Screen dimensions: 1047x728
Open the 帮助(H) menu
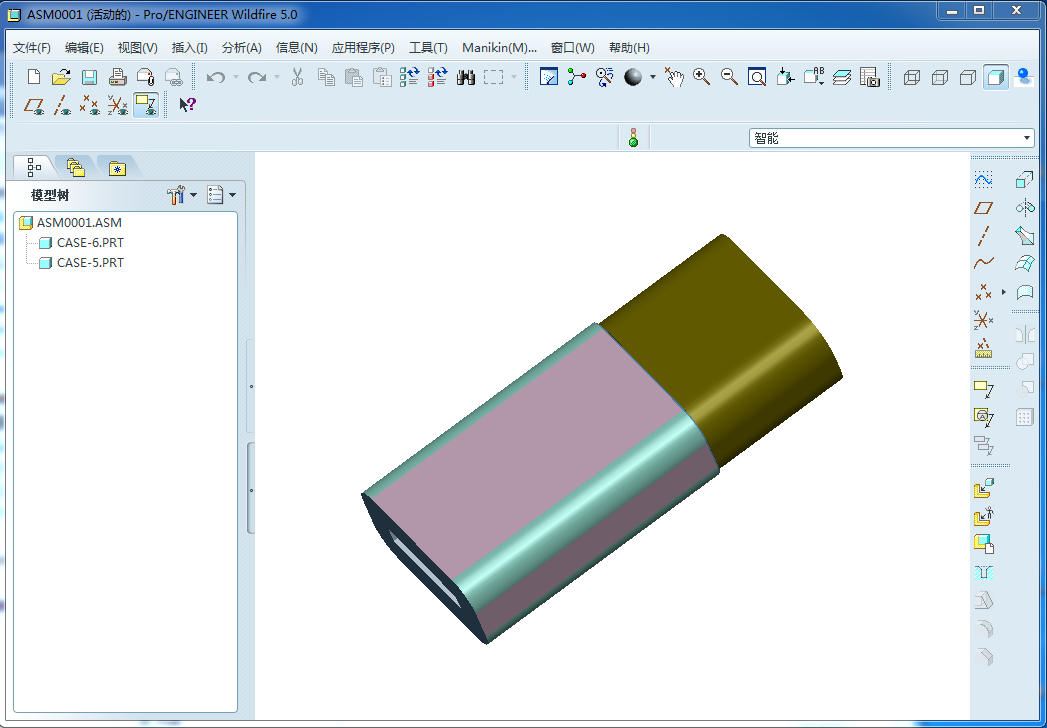629,47
